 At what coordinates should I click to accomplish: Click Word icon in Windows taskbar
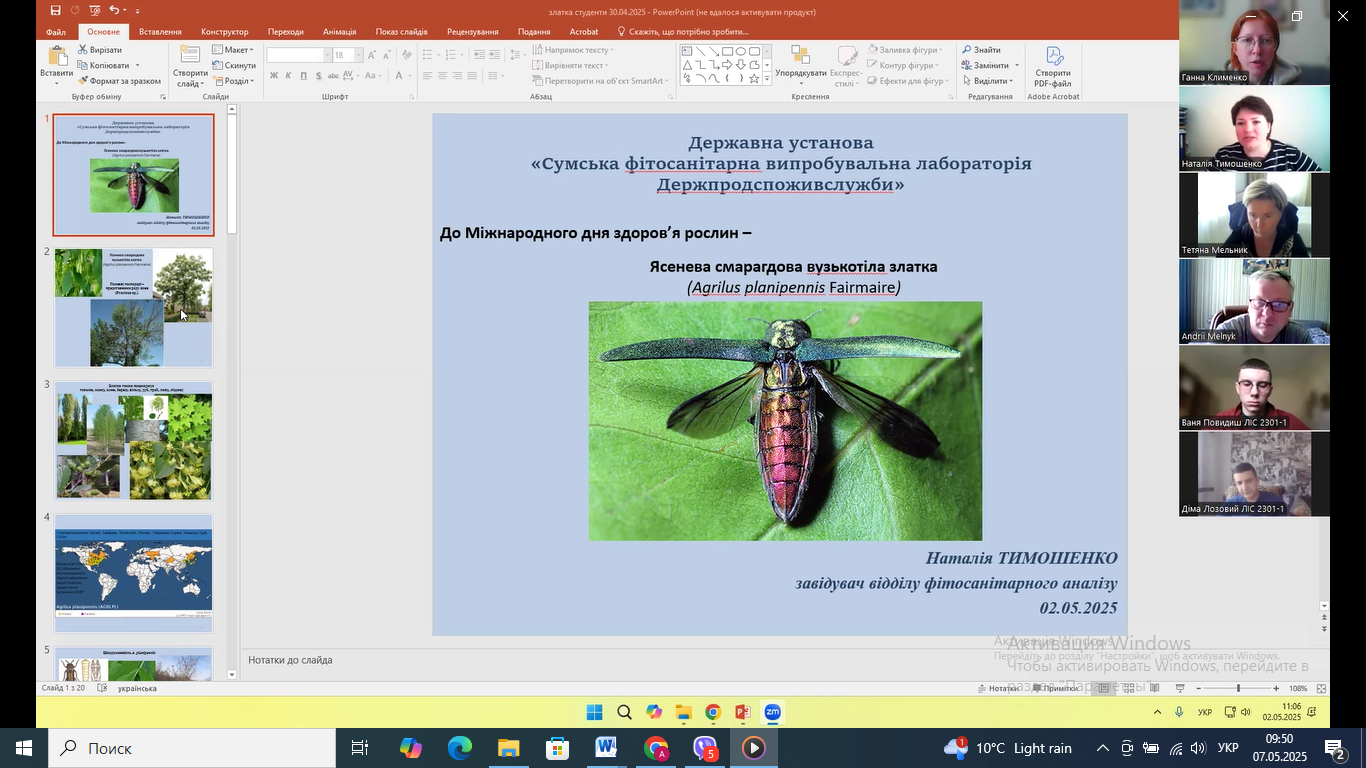tap(606, 748)
